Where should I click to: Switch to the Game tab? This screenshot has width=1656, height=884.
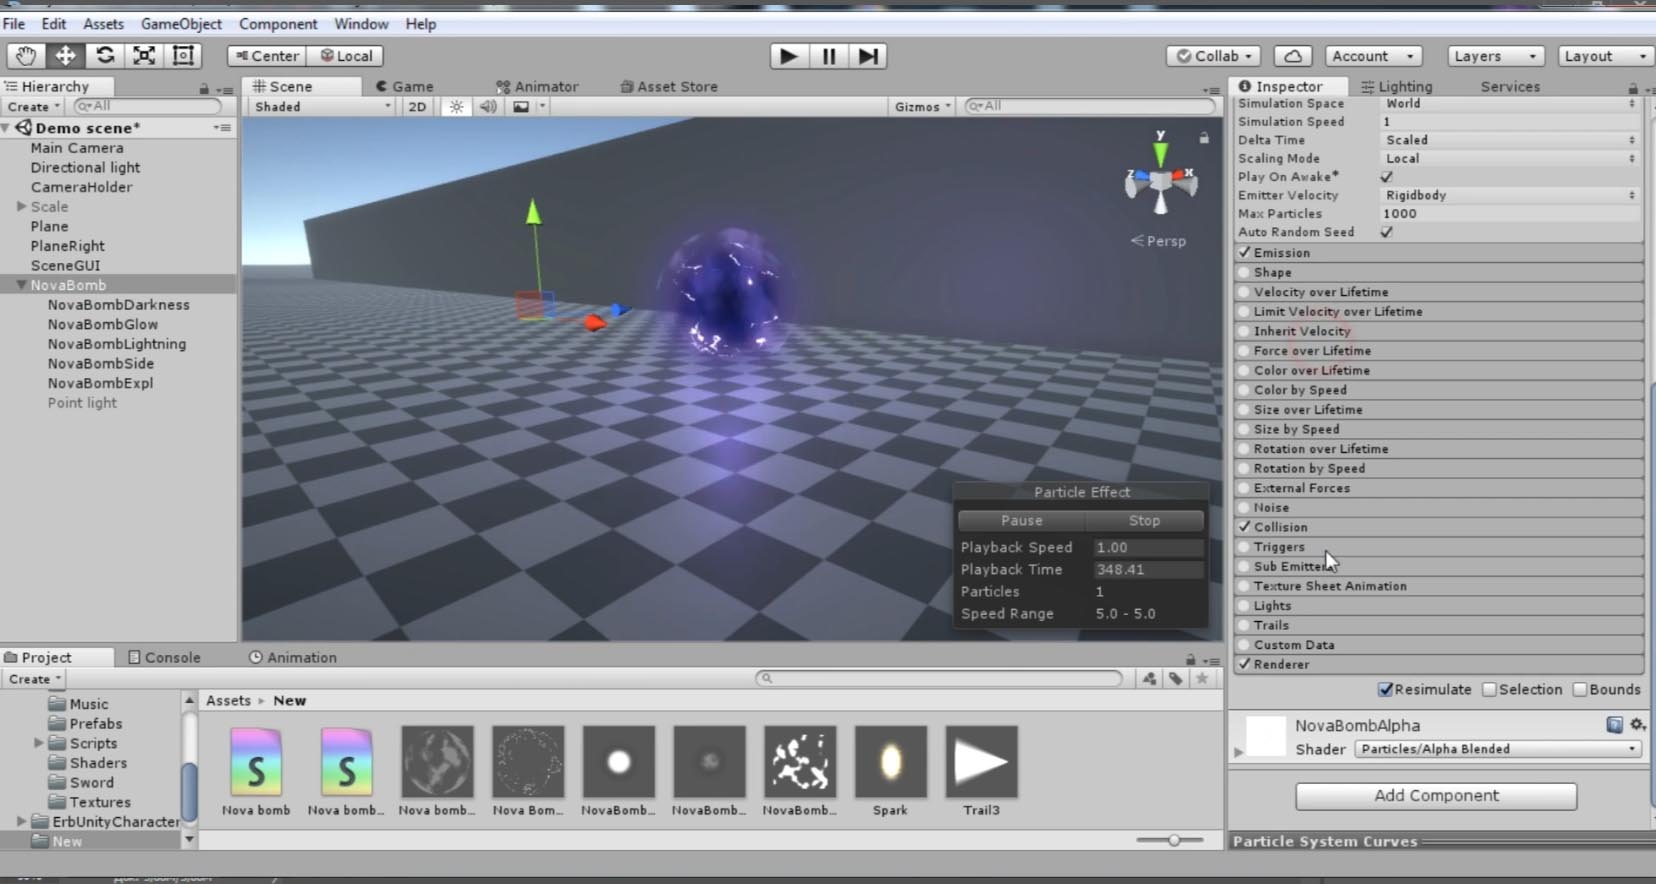(x=405, y=87)
